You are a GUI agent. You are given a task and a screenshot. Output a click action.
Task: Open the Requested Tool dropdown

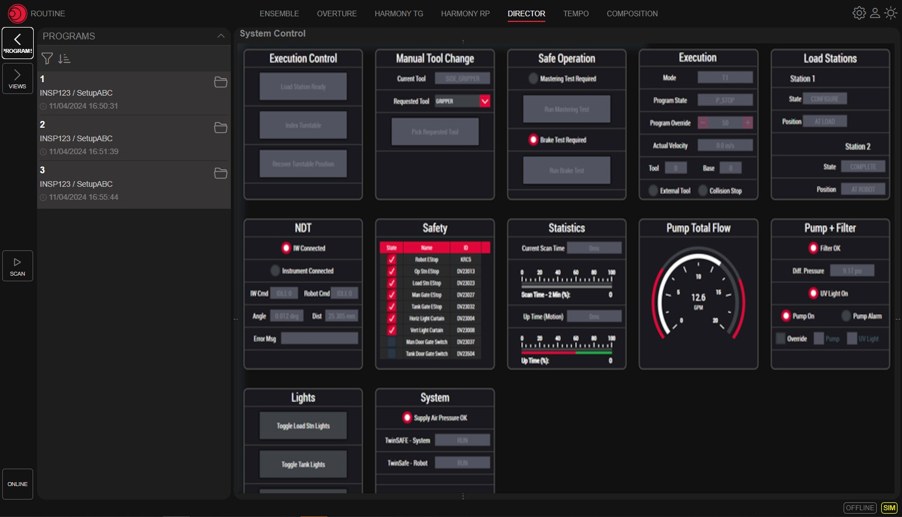(x=485, y=101)
